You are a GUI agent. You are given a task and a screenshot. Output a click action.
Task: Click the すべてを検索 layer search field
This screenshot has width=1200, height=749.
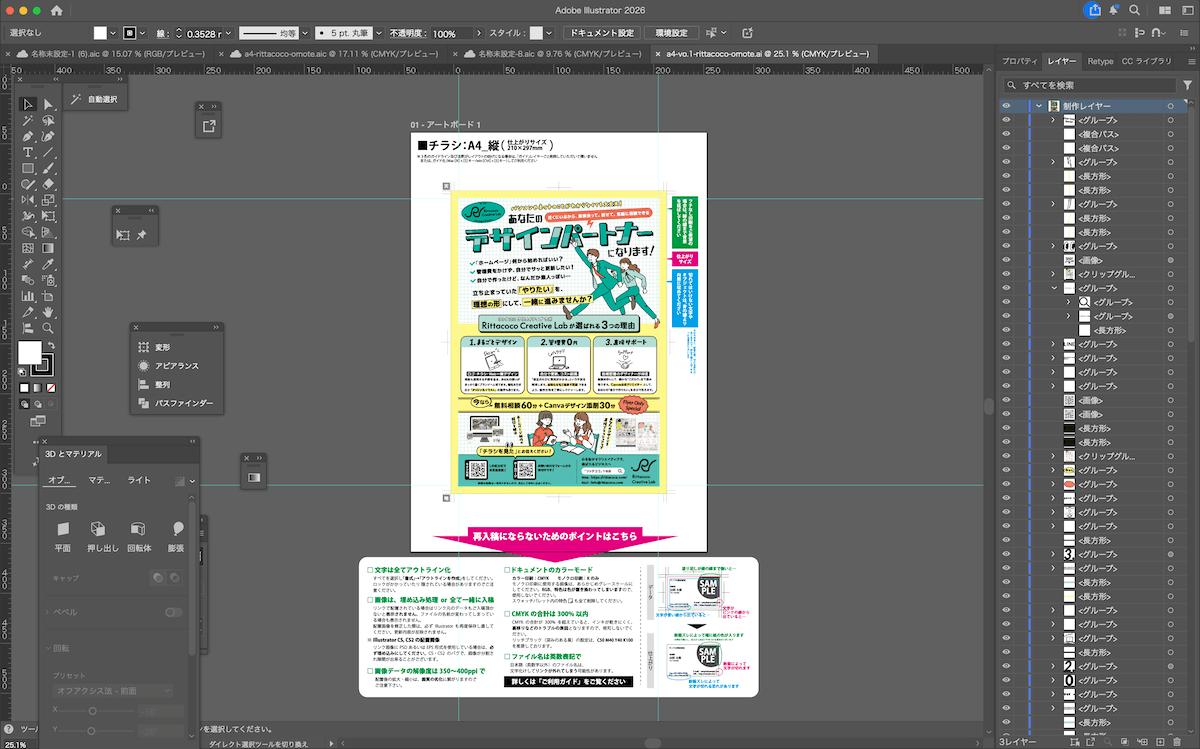(x=1090, y=86)
